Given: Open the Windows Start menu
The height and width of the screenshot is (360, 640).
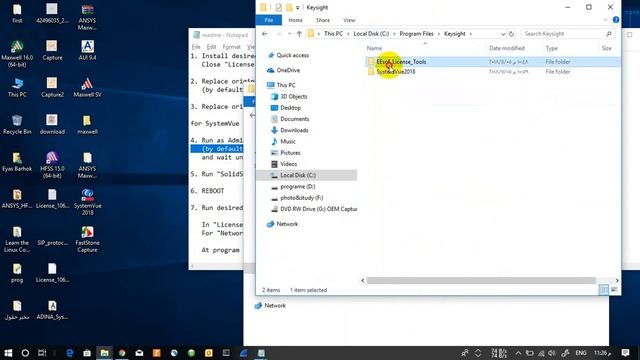Looking at the screenshot, I should click(x=8, y=353).
